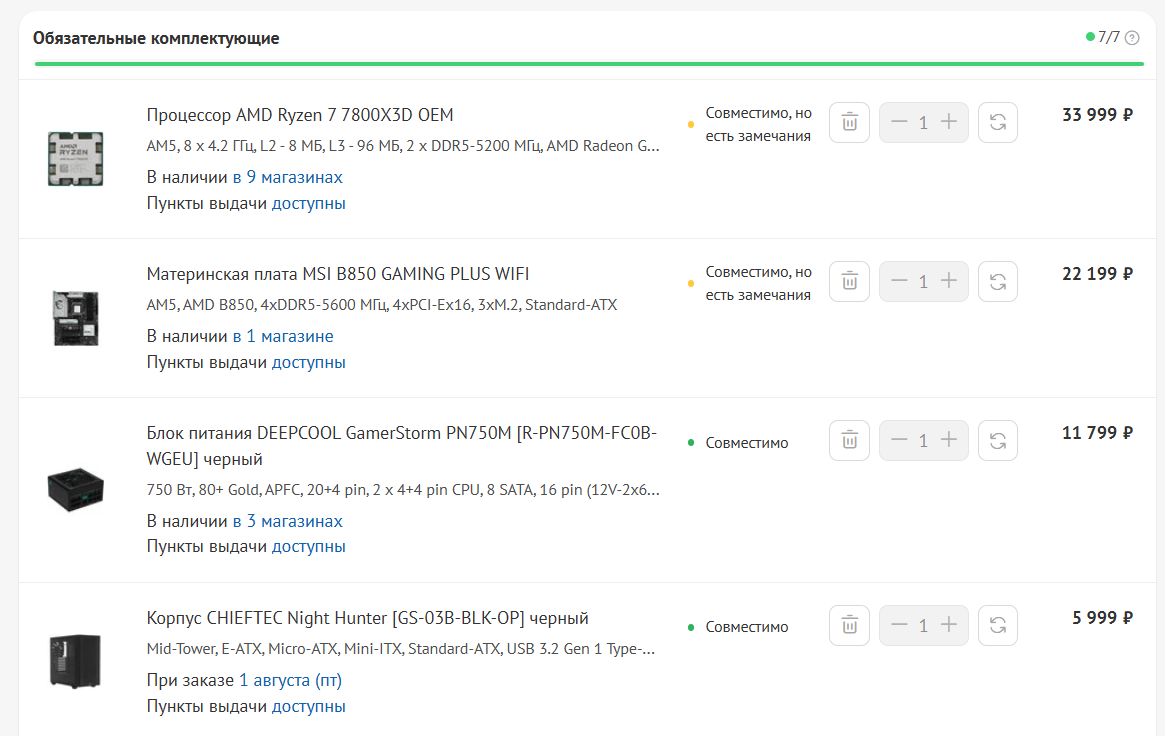1165x736 pixels.
Task: Click the price '33 999 ₽'
Action: [x=1097, y=114]
